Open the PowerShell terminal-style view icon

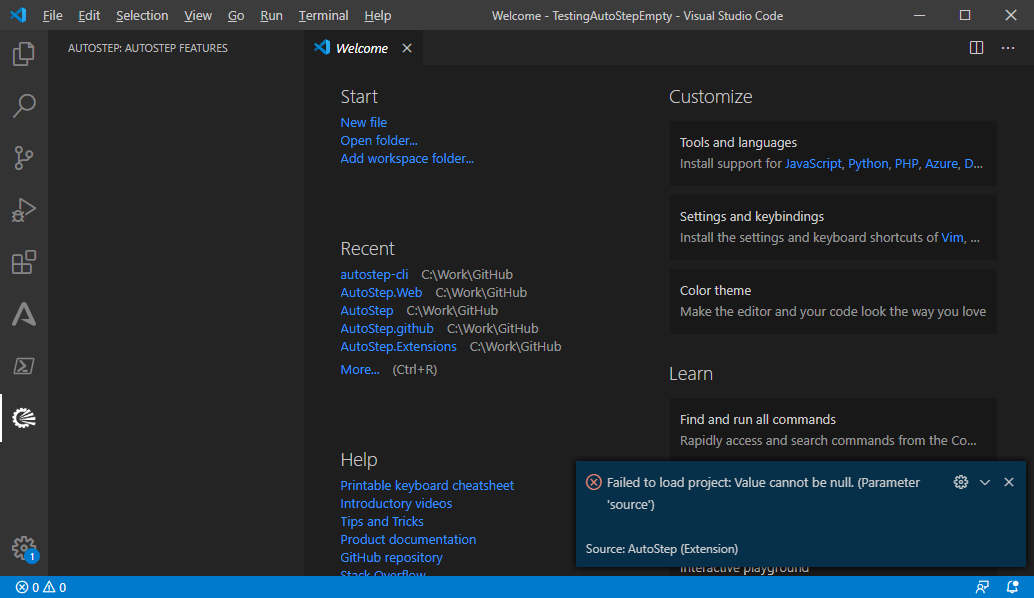(24, 366)
